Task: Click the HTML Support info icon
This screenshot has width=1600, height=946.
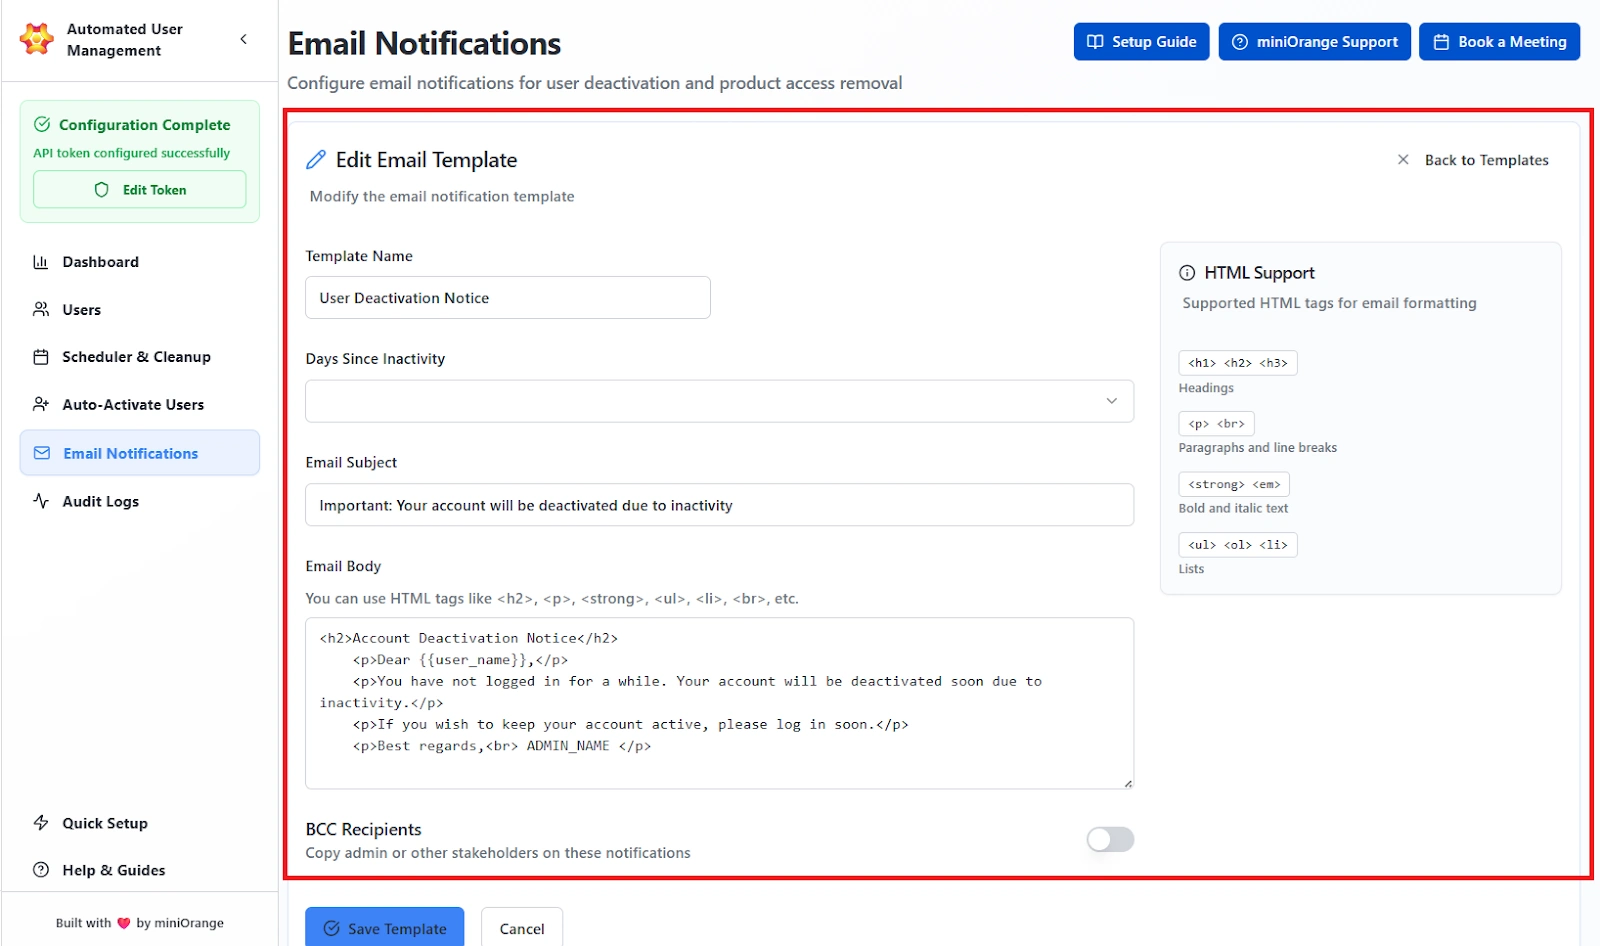Action: [1187, 272]
